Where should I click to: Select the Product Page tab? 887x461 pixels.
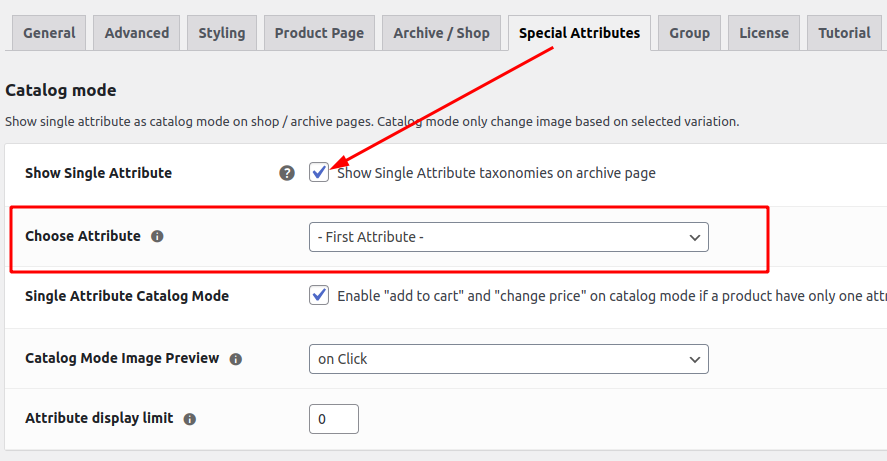coord(319,33)
